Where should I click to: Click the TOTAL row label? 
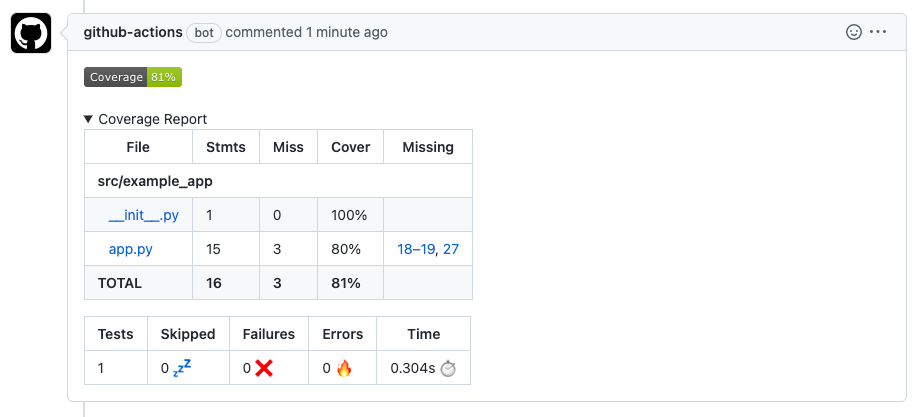pyautogui.click(x=120, y=283)
